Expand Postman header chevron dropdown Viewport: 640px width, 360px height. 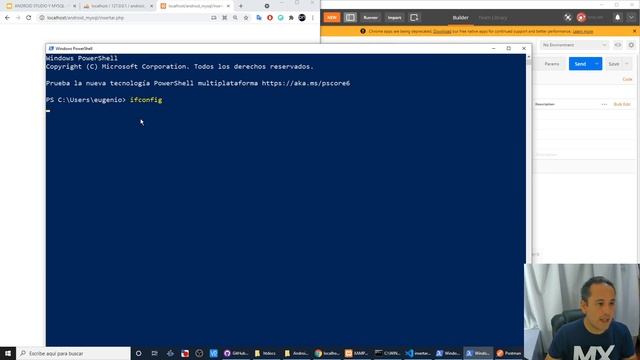pos(631,18)
